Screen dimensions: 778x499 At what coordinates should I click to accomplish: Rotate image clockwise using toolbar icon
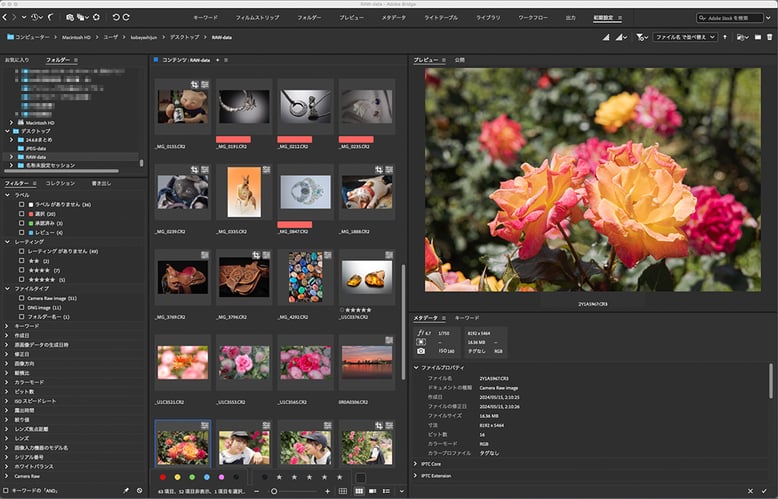click(x=127, y=17)
